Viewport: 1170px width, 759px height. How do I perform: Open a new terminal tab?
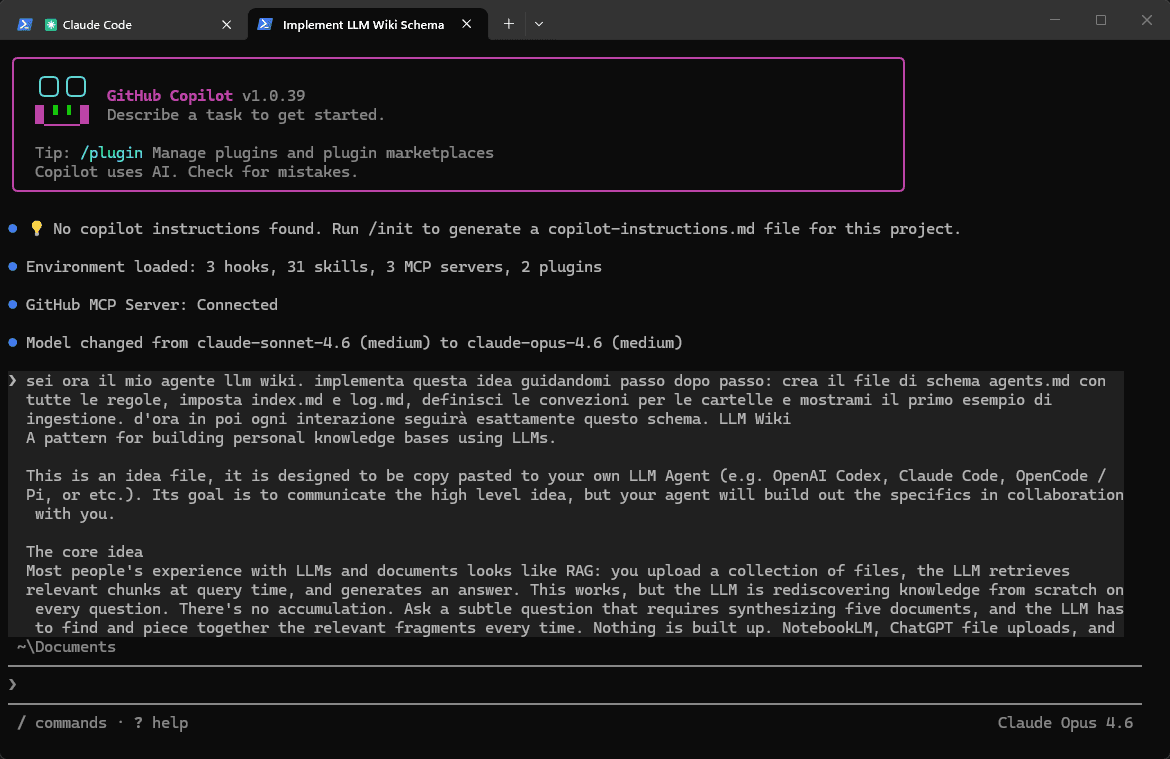[x=508, y=24]
